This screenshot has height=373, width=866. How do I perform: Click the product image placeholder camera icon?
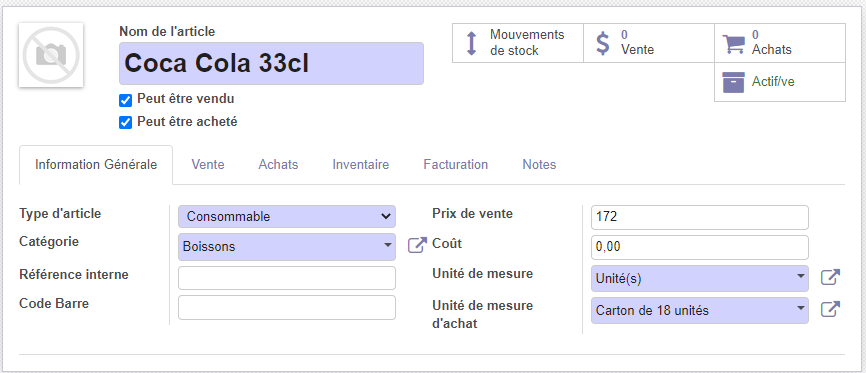[x=51, y=55]
